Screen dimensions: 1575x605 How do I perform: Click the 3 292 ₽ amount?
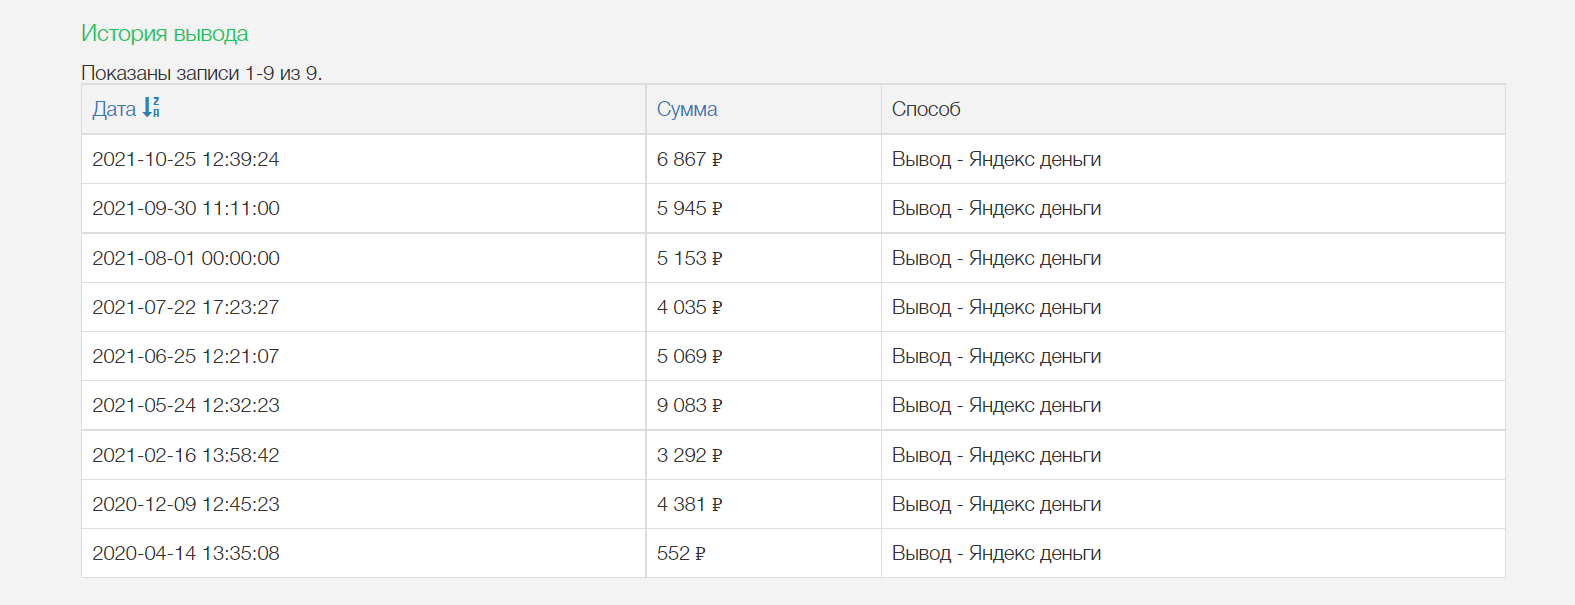[689, 455]
